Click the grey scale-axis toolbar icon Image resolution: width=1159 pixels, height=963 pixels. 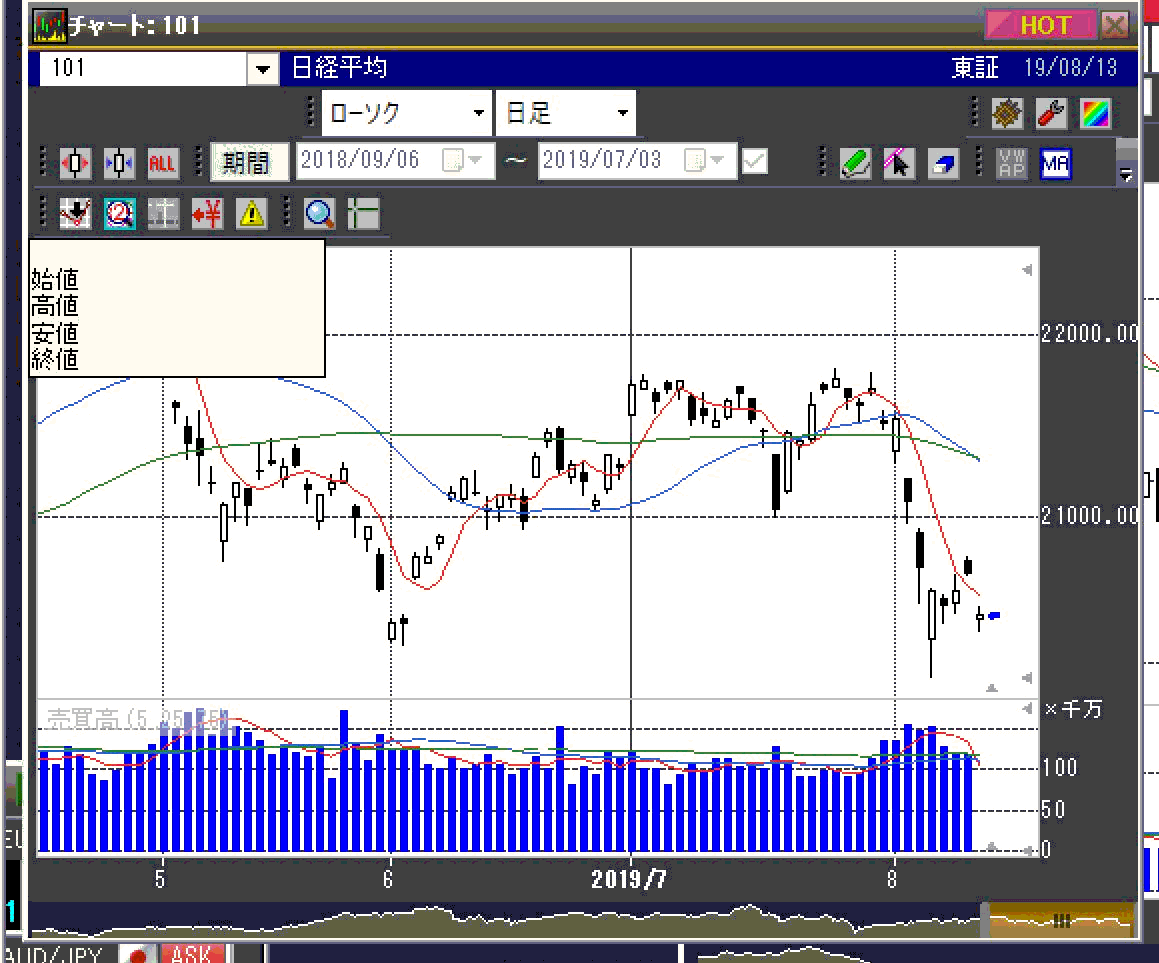click(163, 214)
